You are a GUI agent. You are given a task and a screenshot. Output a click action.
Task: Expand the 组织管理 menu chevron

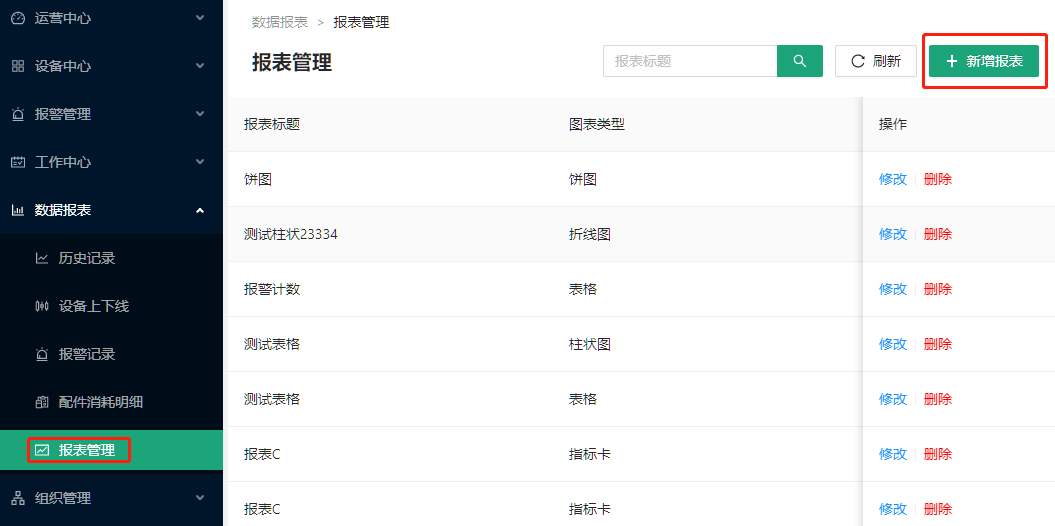200,498
